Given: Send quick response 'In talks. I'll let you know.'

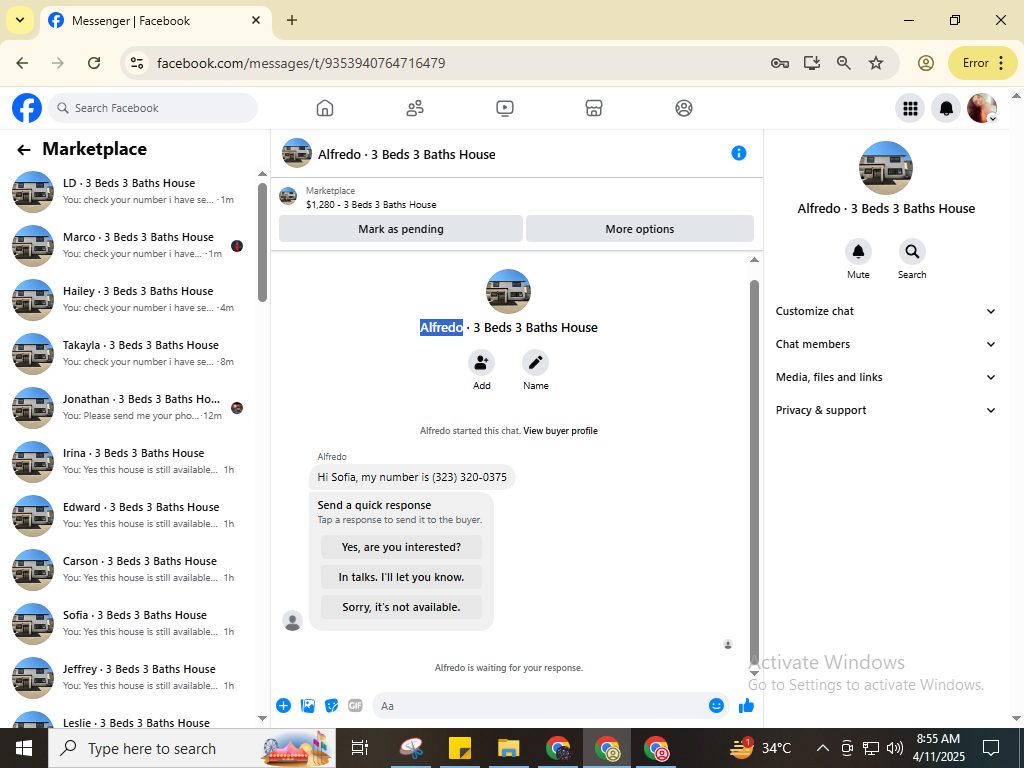Looking at the screenshot, I should pos(401,577).
